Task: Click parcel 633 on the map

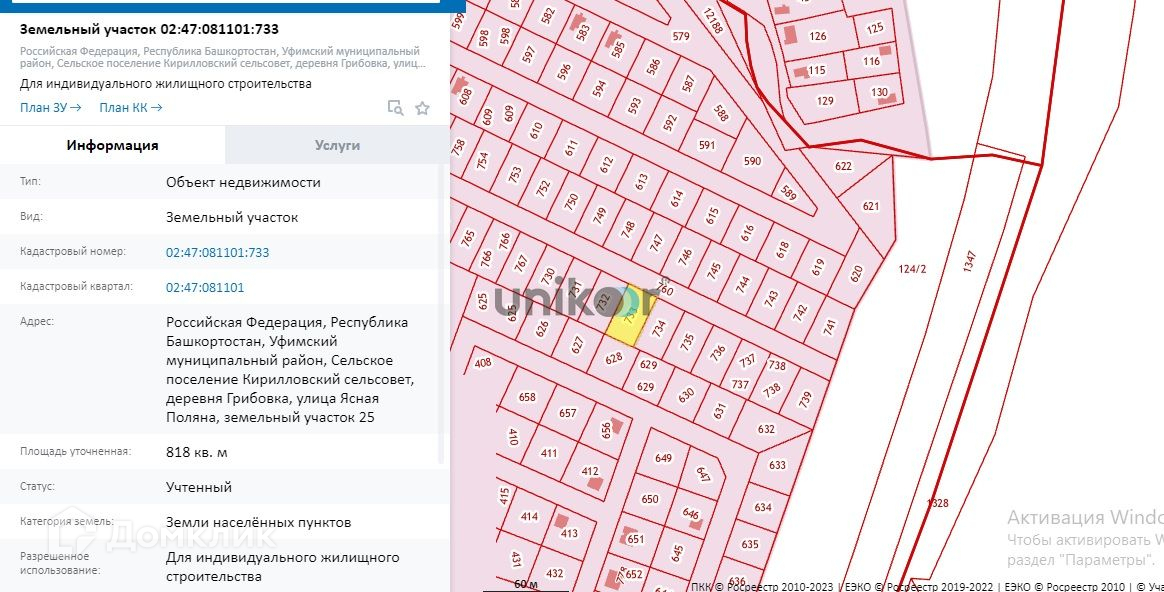Action: point(776,465)
